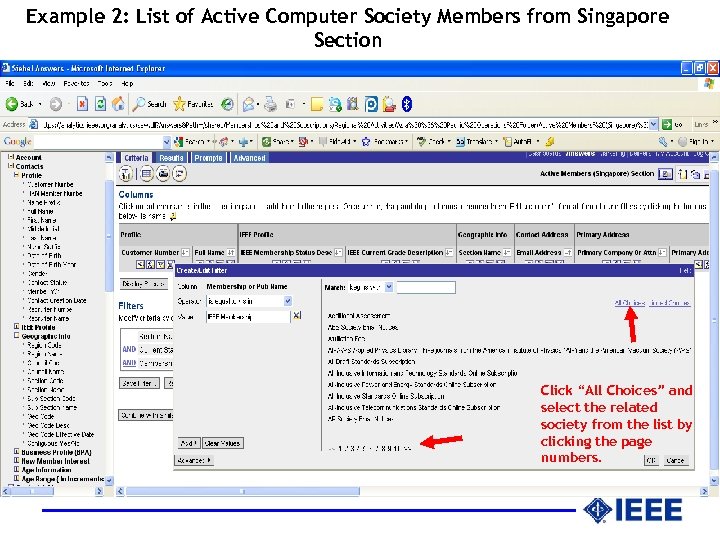Click the sort button beside Email Address column
720x540 pixels.
click(568, 252)
